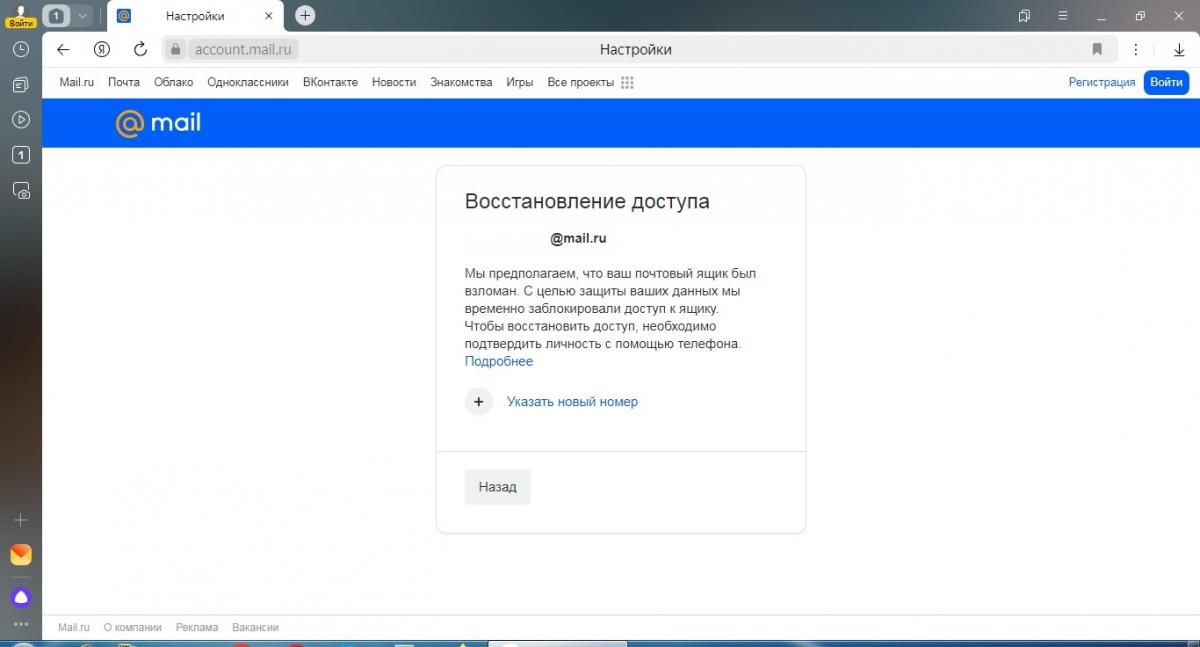
Task: Open History from the browser sidebar clock icon
Action: 21,49
